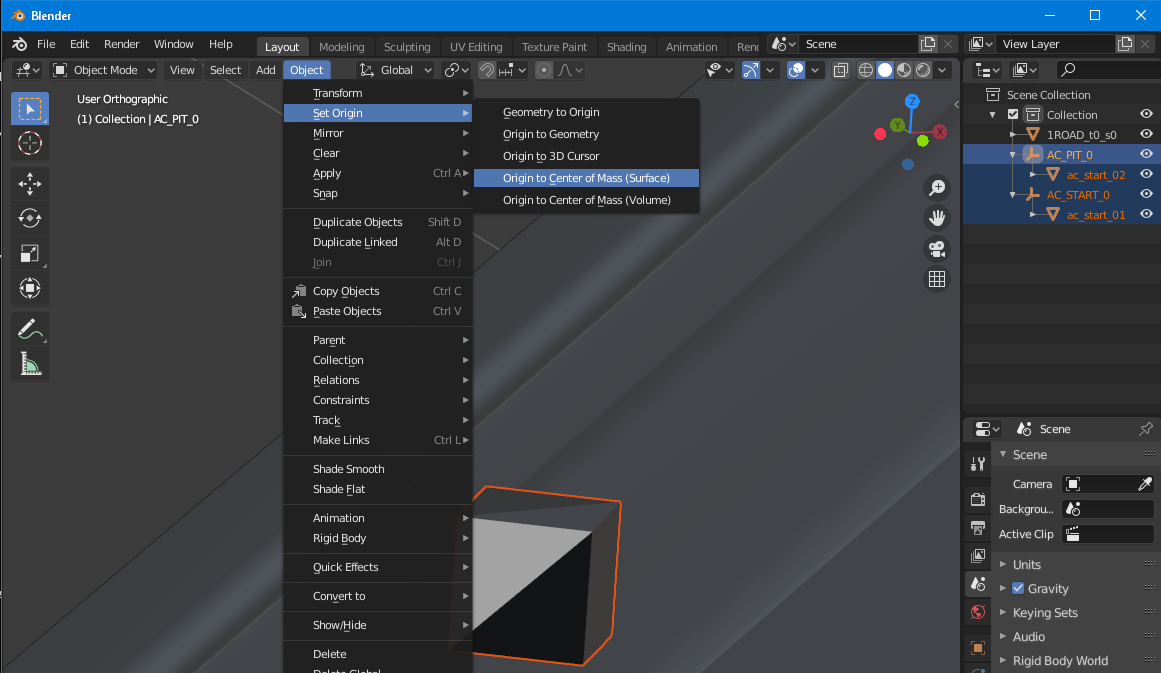The width and height of the screenshot is (1161, 673).
Task: Choose Origin to Center of Mass (Surface)
Action: 586,178
